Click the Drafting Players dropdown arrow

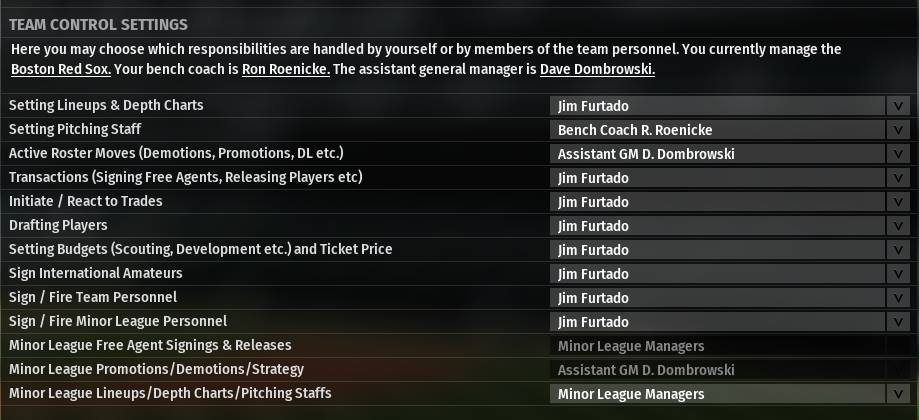[x=897, y=226]
